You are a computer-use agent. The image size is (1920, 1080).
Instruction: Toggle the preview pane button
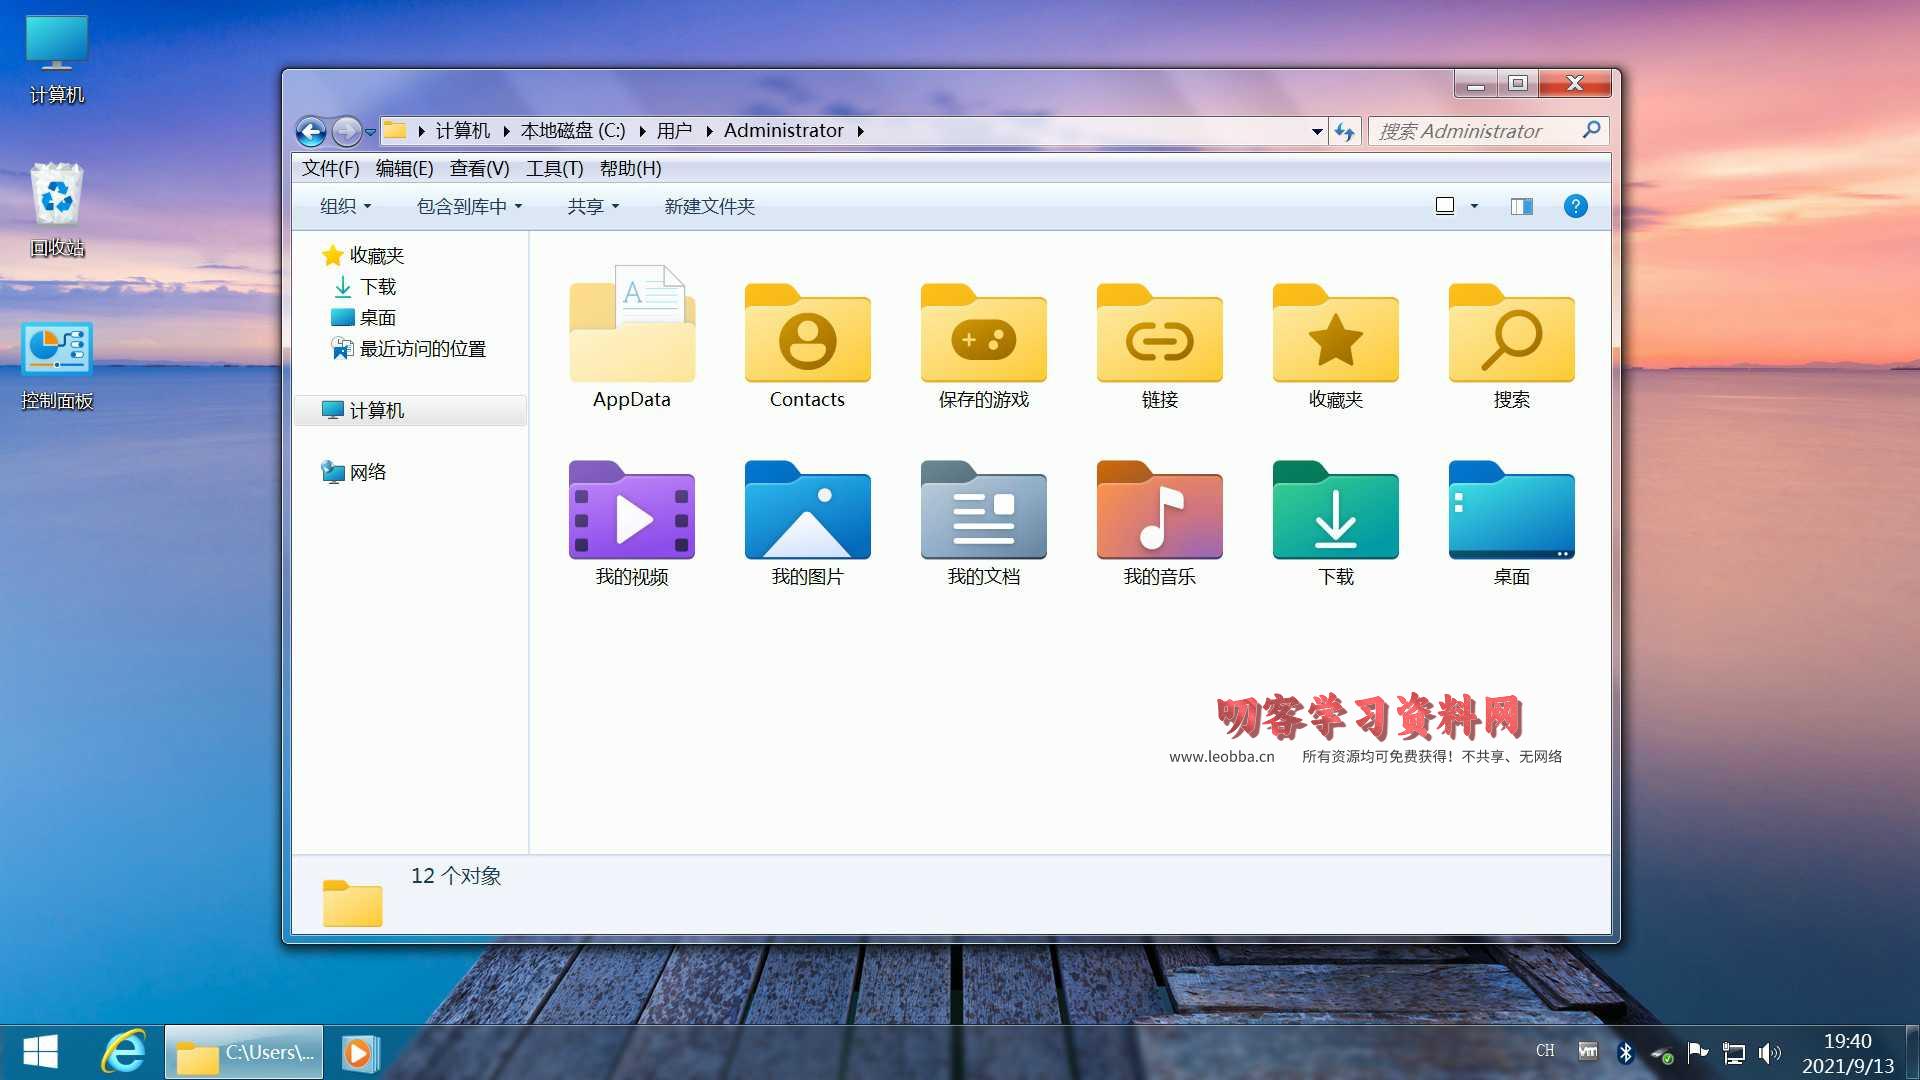point(1521,206)
